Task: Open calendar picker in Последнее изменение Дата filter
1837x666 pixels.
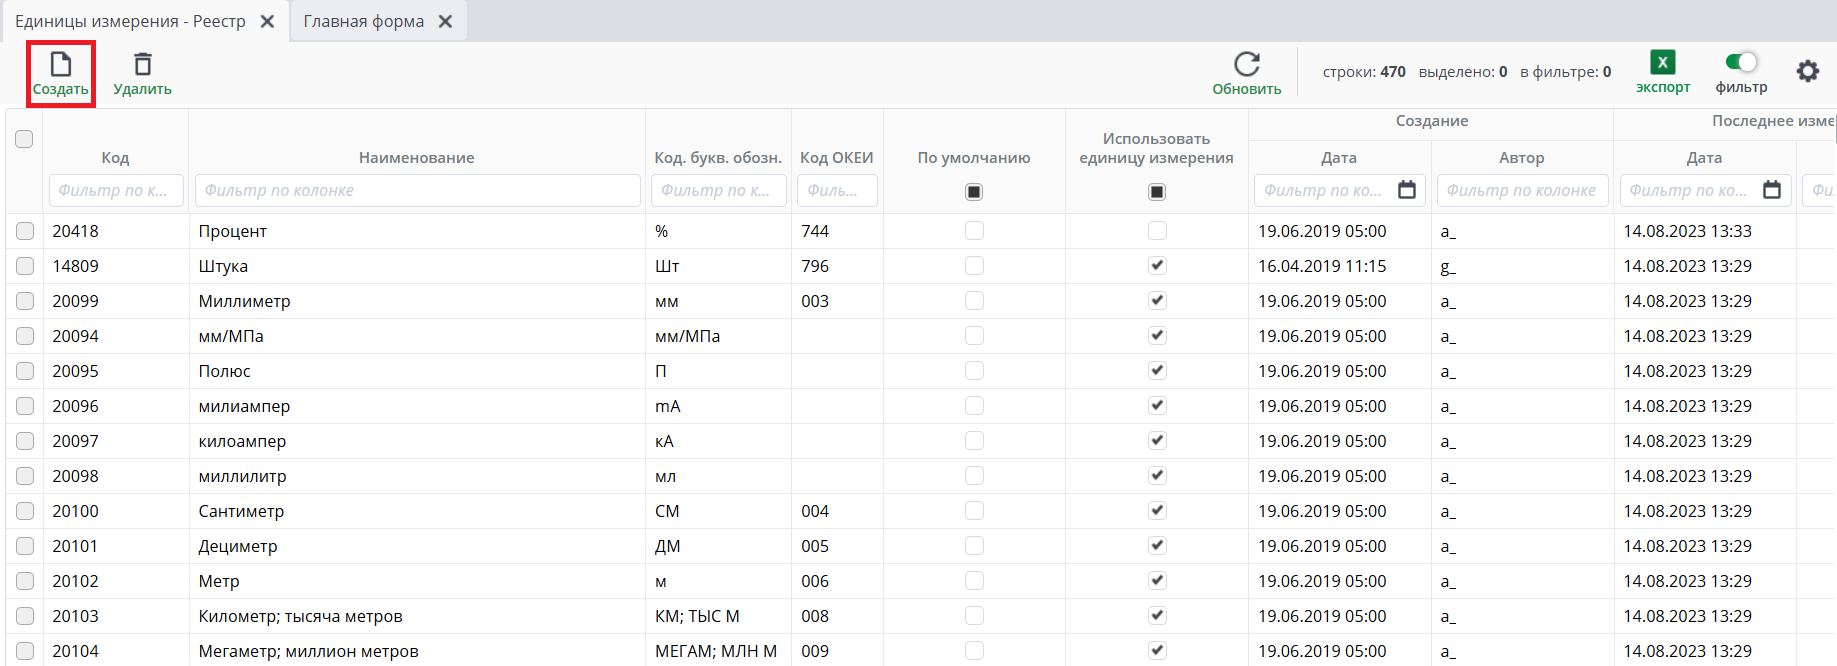Action: click(x=1772, y=190)
